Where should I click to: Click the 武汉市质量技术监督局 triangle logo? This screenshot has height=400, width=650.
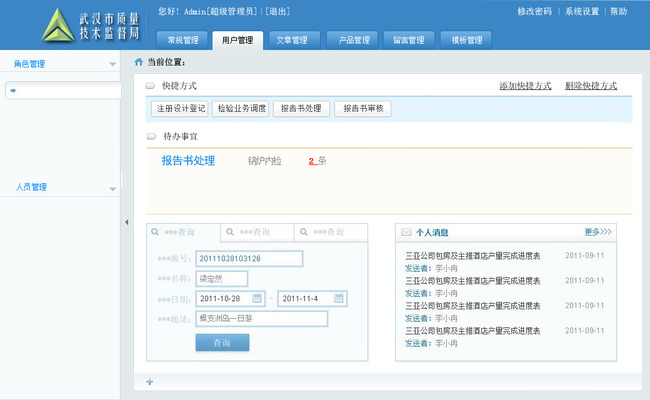pos(58,26)
